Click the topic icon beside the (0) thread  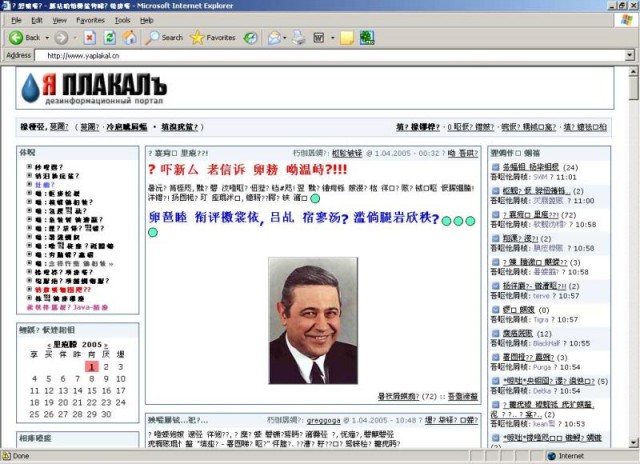pos(495,310)
